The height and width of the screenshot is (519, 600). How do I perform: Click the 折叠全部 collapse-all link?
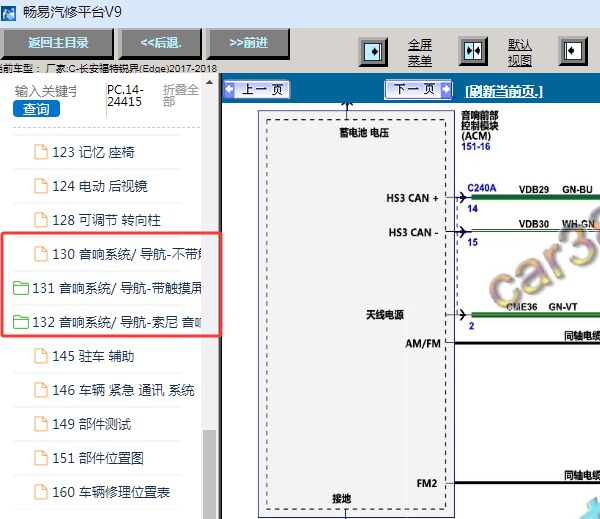pyautogui.click(x=181, y=96)
